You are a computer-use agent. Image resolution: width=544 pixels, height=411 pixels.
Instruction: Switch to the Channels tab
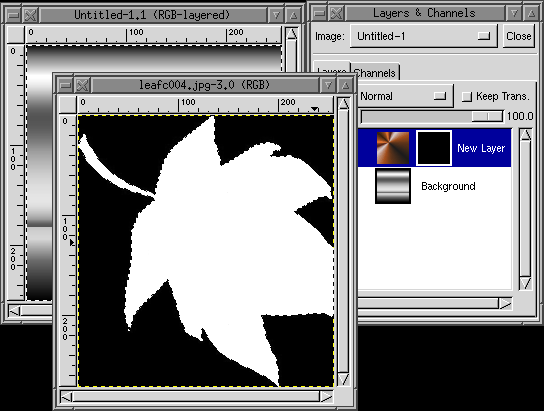[375, 73]
